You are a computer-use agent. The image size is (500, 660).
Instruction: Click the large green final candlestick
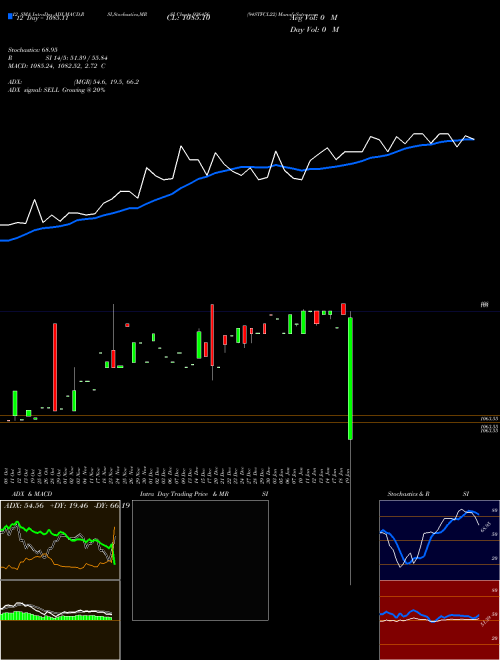coord(350,378)
